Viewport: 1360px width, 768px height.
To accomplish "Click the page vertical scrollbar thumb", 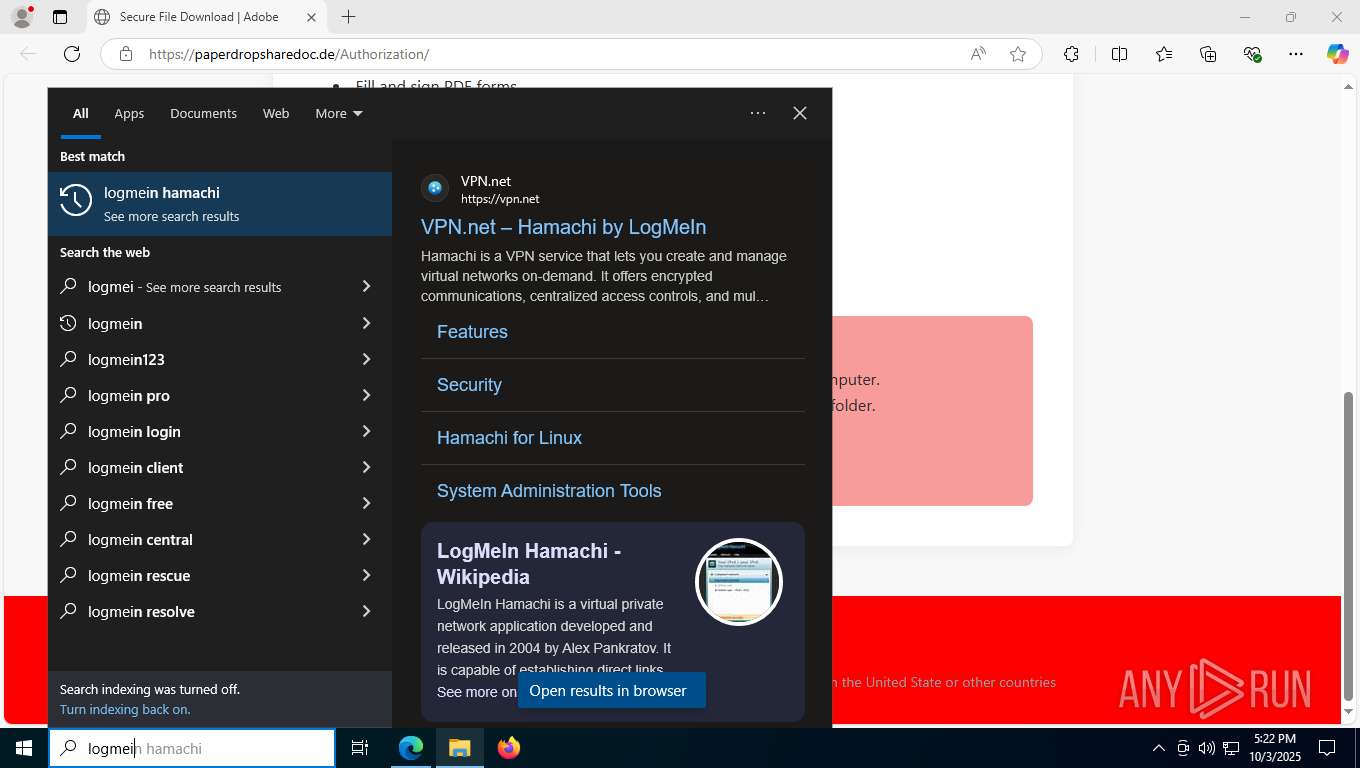I will click(x=1349, y=546).
